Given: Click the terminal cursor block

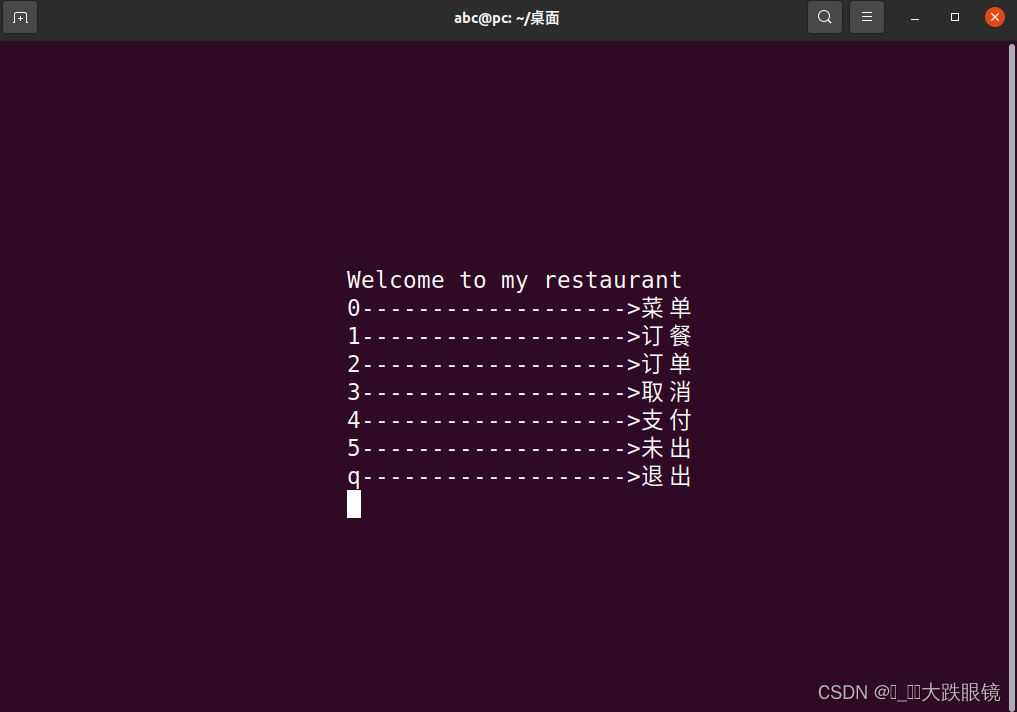Looking at the screenshot, I should (353, 504).
